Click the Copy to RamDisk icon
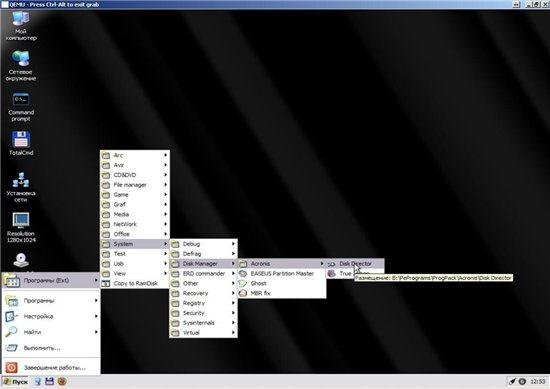The width and height of the screenshot is (550, 389). (106, 283)
